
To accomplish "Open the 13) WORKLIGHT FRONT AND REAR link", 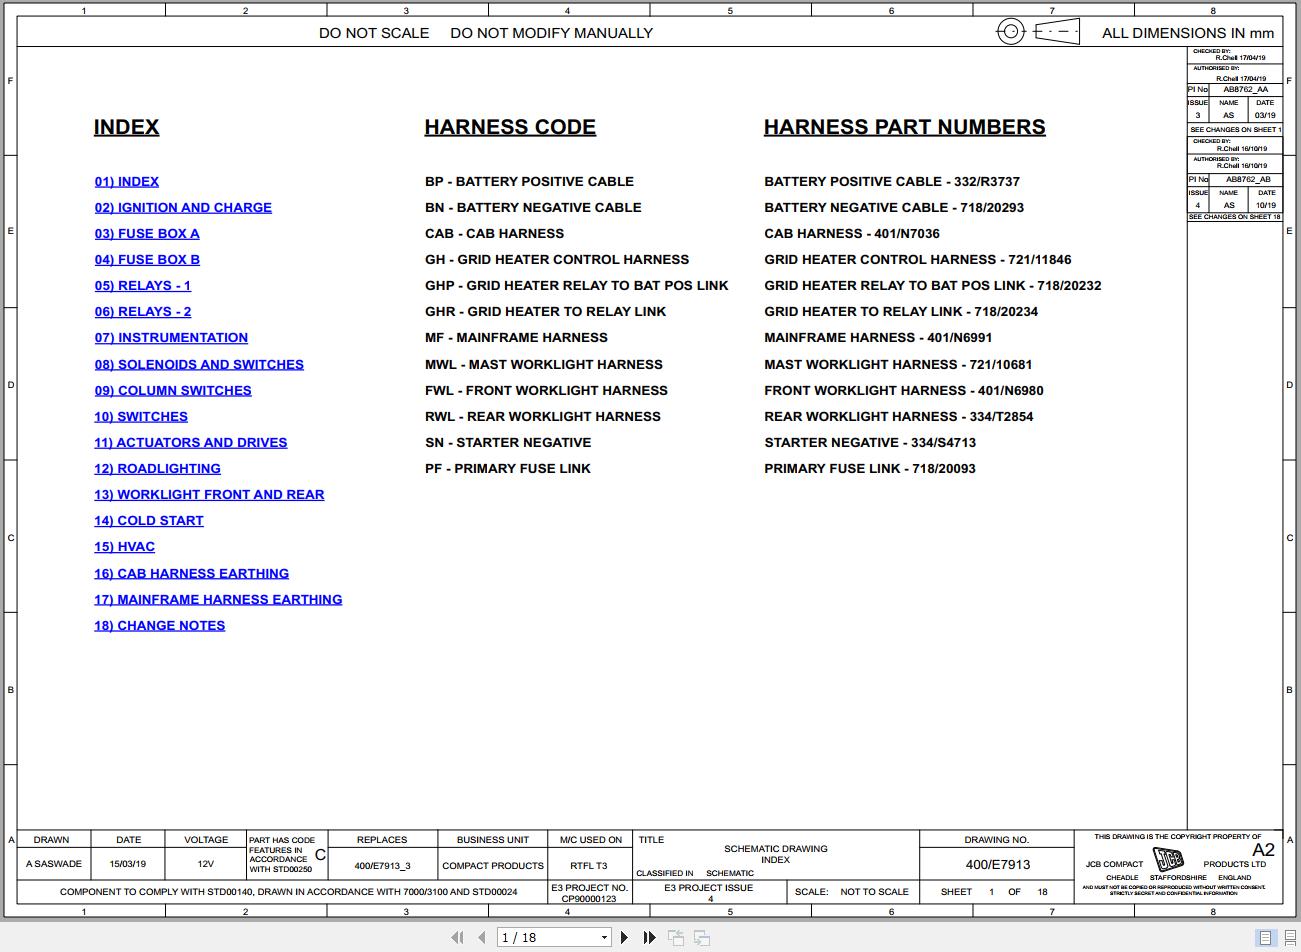I will pyautogui.click(x=209, y=494).
